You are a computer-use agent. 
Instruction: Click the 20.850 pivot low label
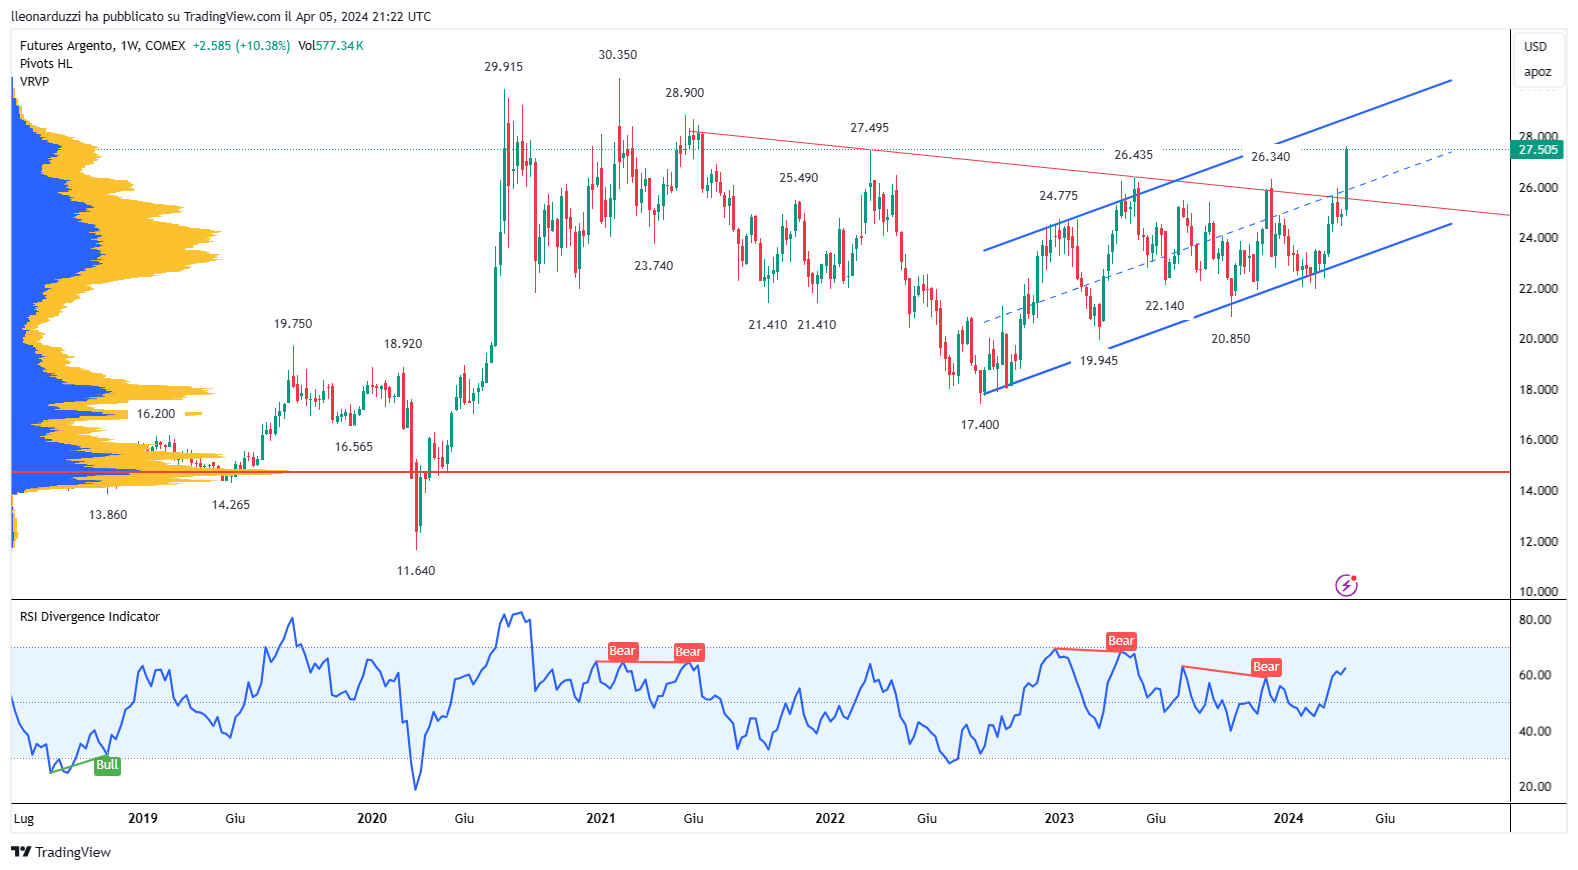(x=1231, y=339)
